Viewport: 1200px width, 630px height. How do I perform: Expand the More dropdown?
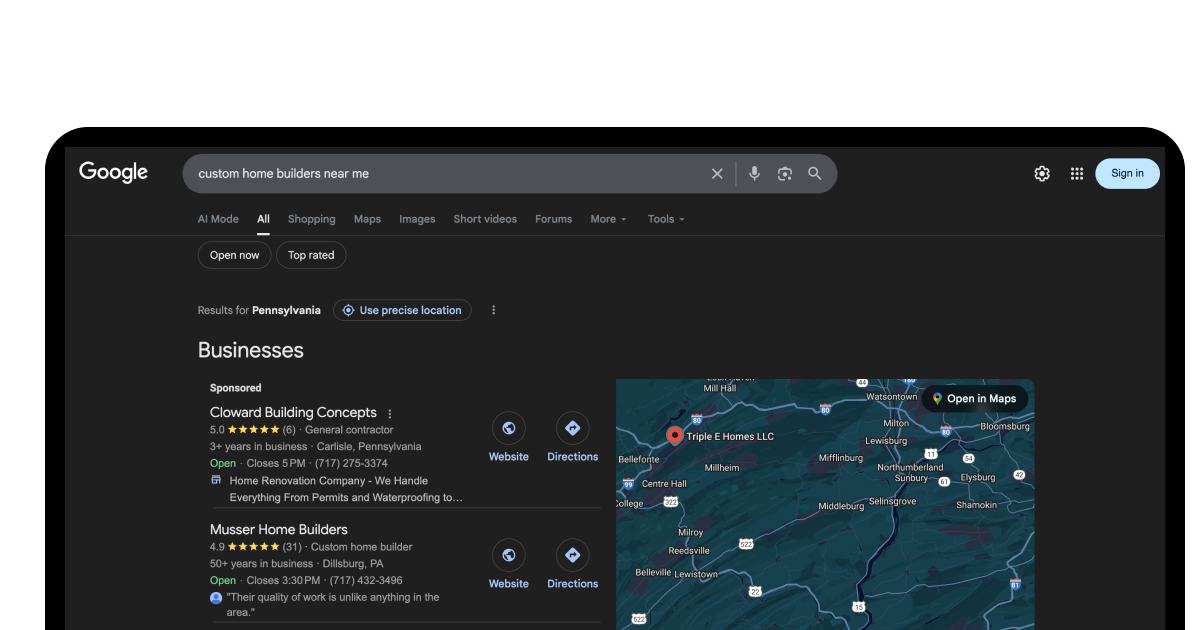coord(608,219)
